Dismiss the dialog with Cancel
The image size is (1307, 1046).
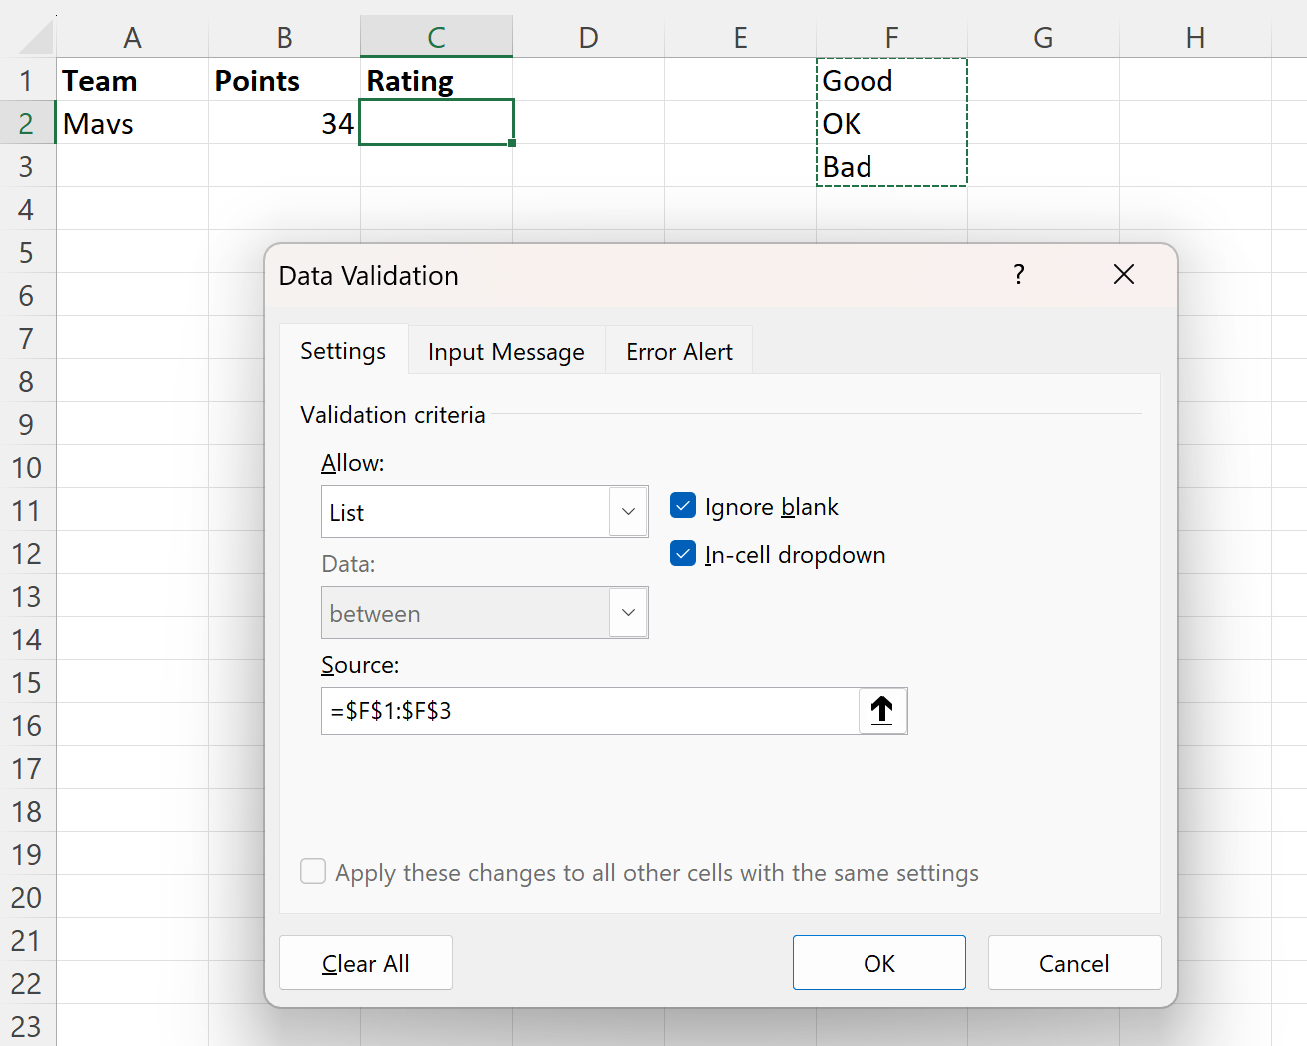click(1074, 962)
